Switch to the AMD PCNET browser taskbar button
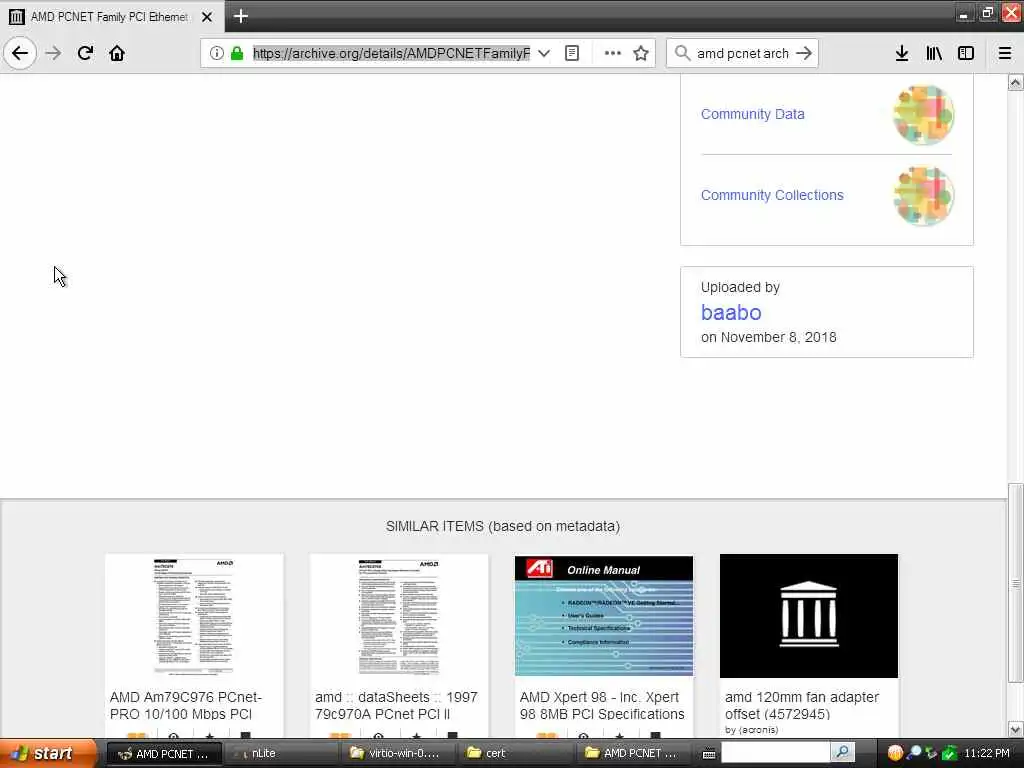Viewport: 1024px width, 768px height. (x=163, y=754)
